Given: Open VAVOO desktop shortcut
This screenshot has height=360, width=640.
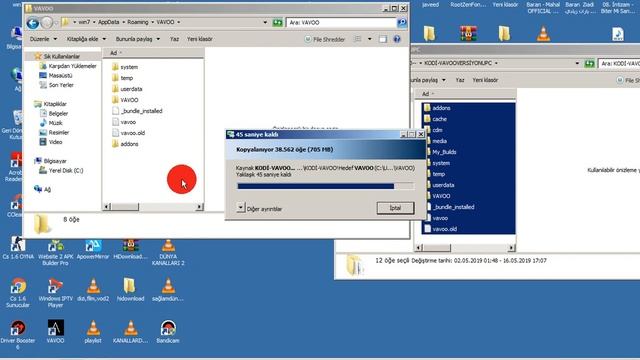Looking at the screenshot, I should [x=55, y=331].
